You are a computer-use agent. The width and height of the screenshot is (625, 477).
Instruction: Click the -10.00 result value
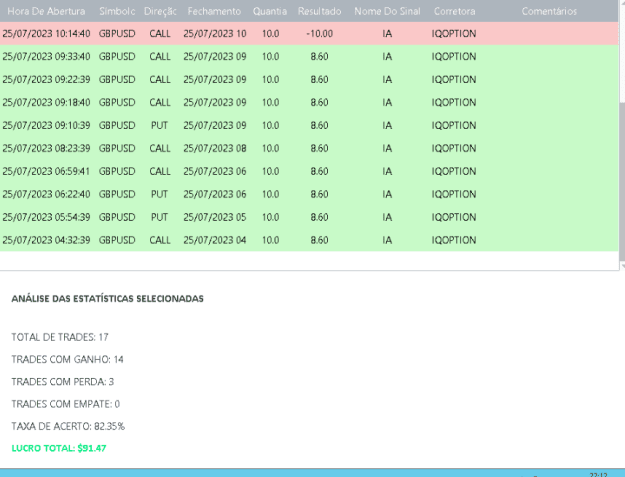click(319, 33)
